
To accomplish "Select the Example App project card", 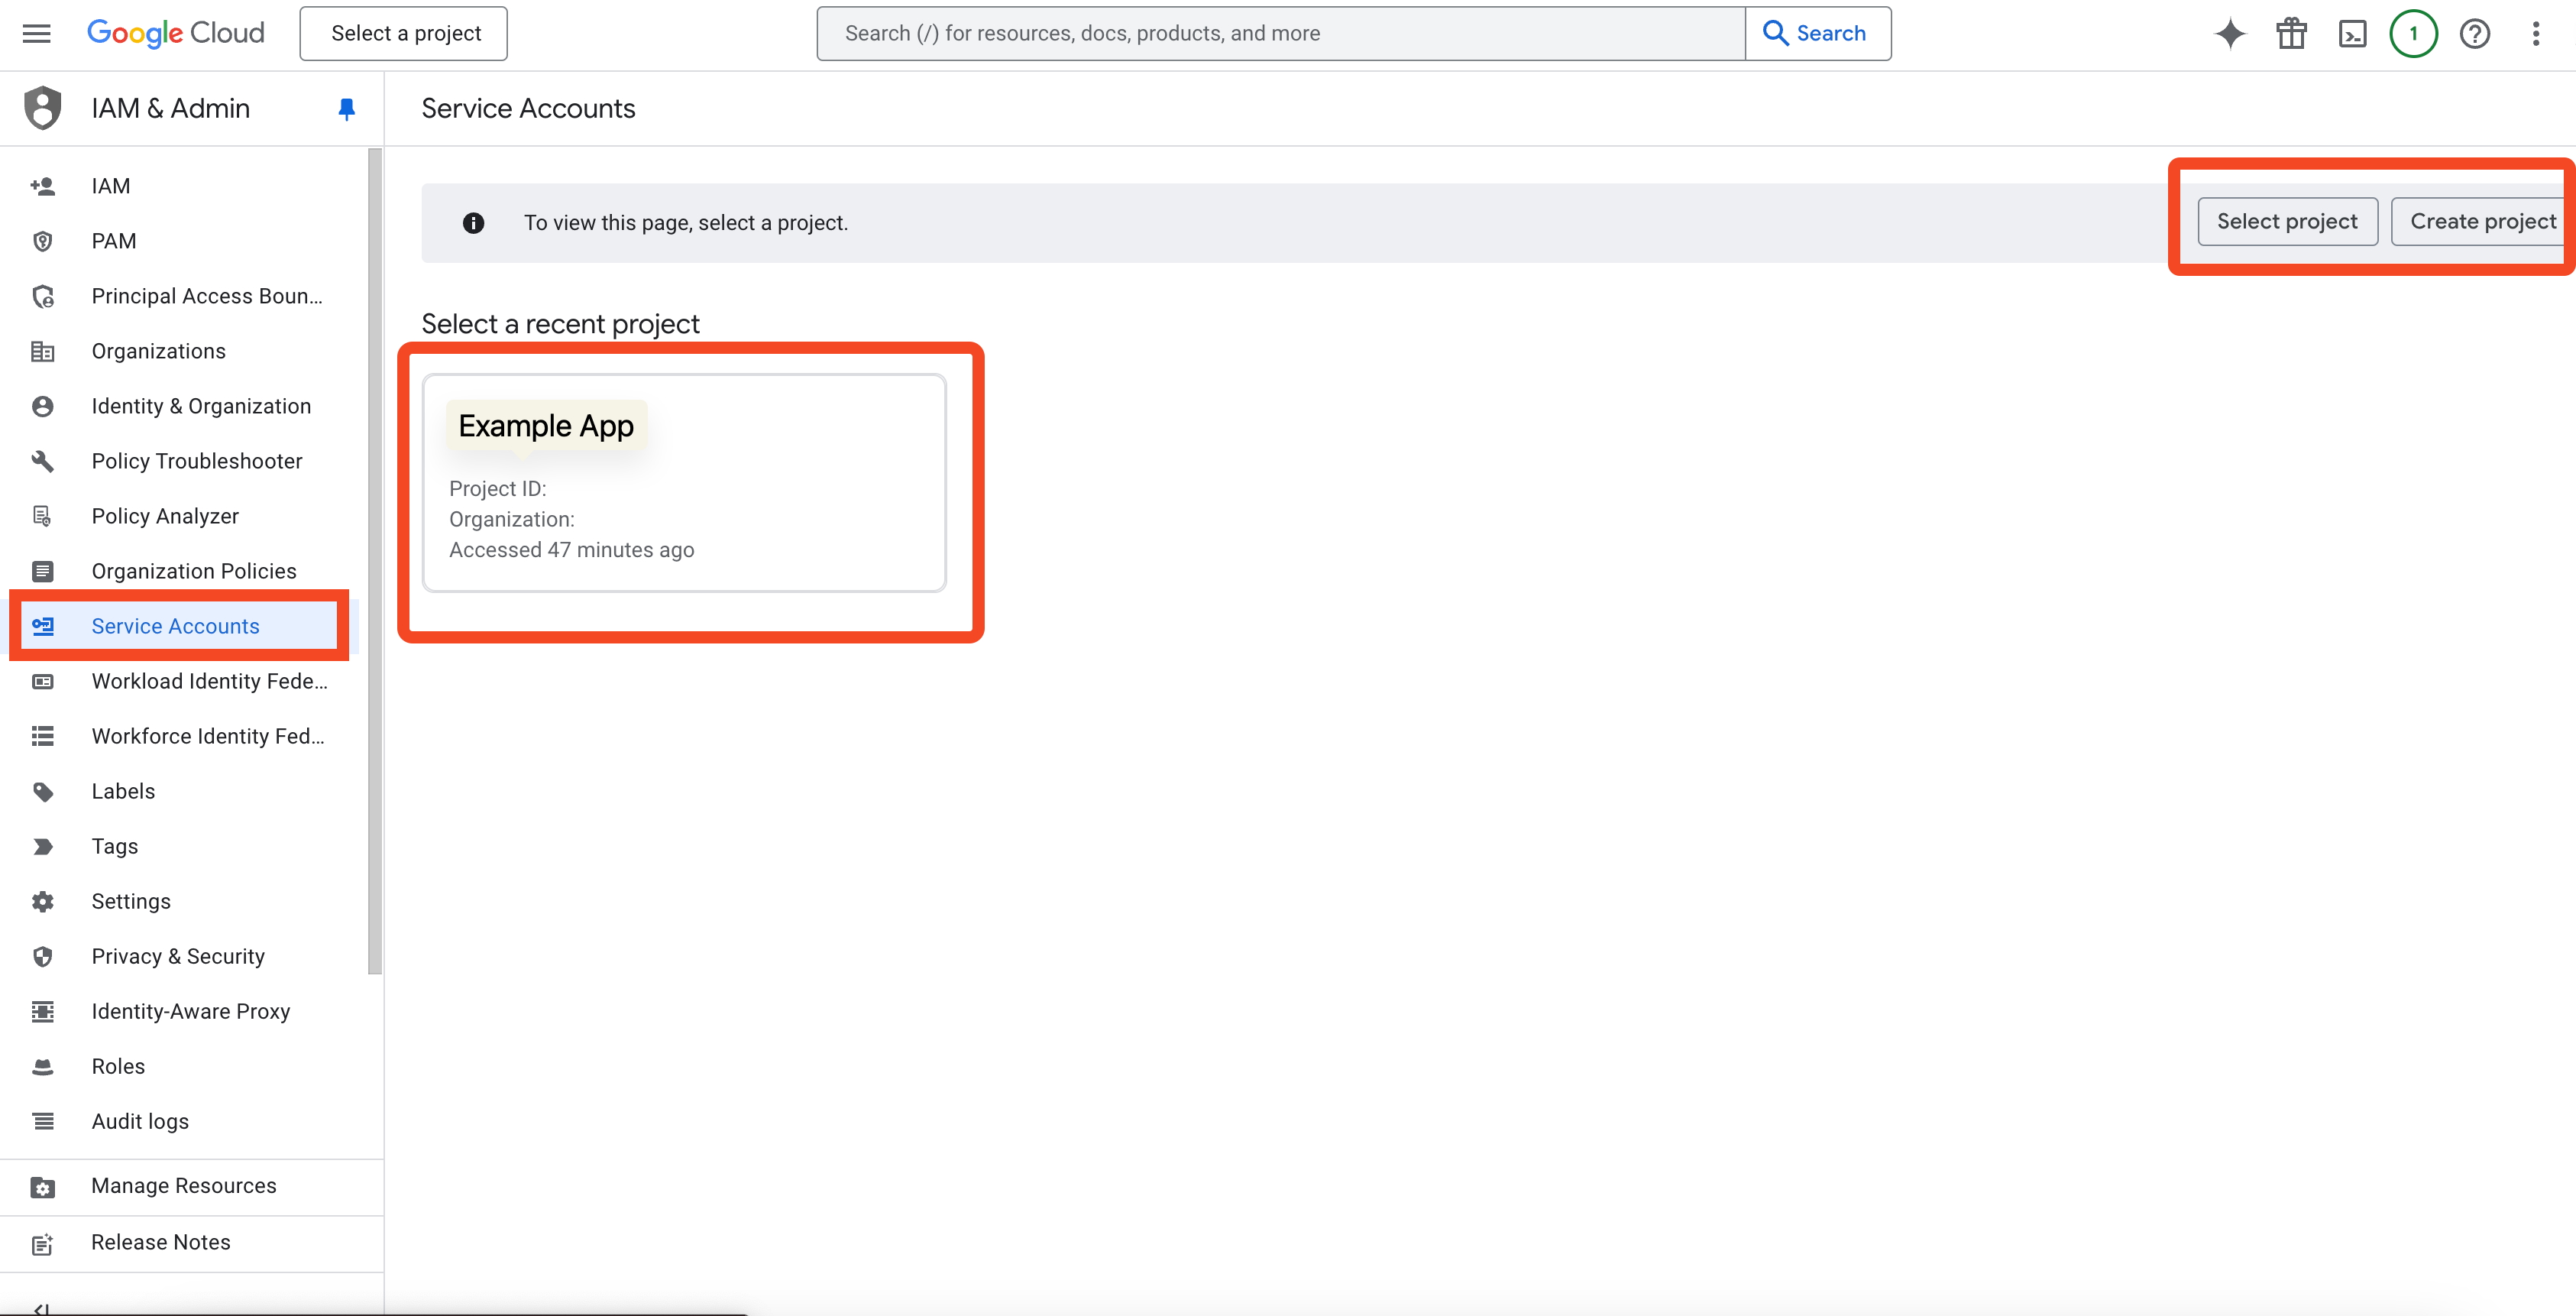I will coord(684,483).
